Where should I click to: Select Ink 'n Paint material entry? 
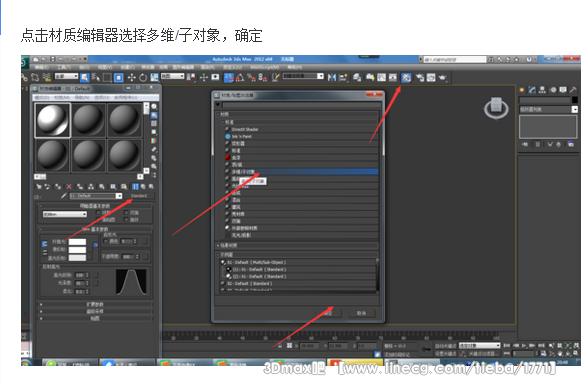click(x=301, y=136)
